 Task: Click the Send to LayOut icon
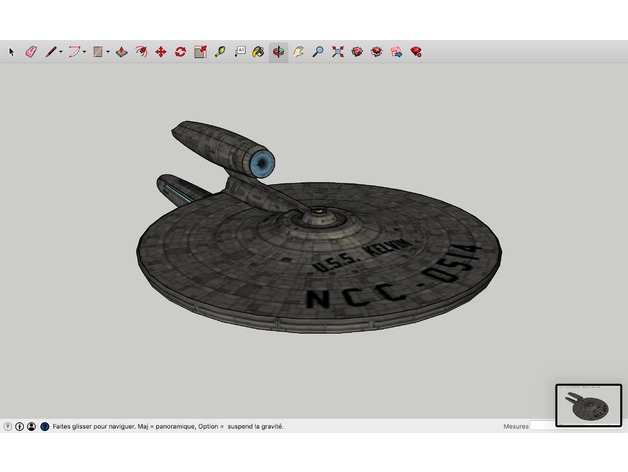397,52
